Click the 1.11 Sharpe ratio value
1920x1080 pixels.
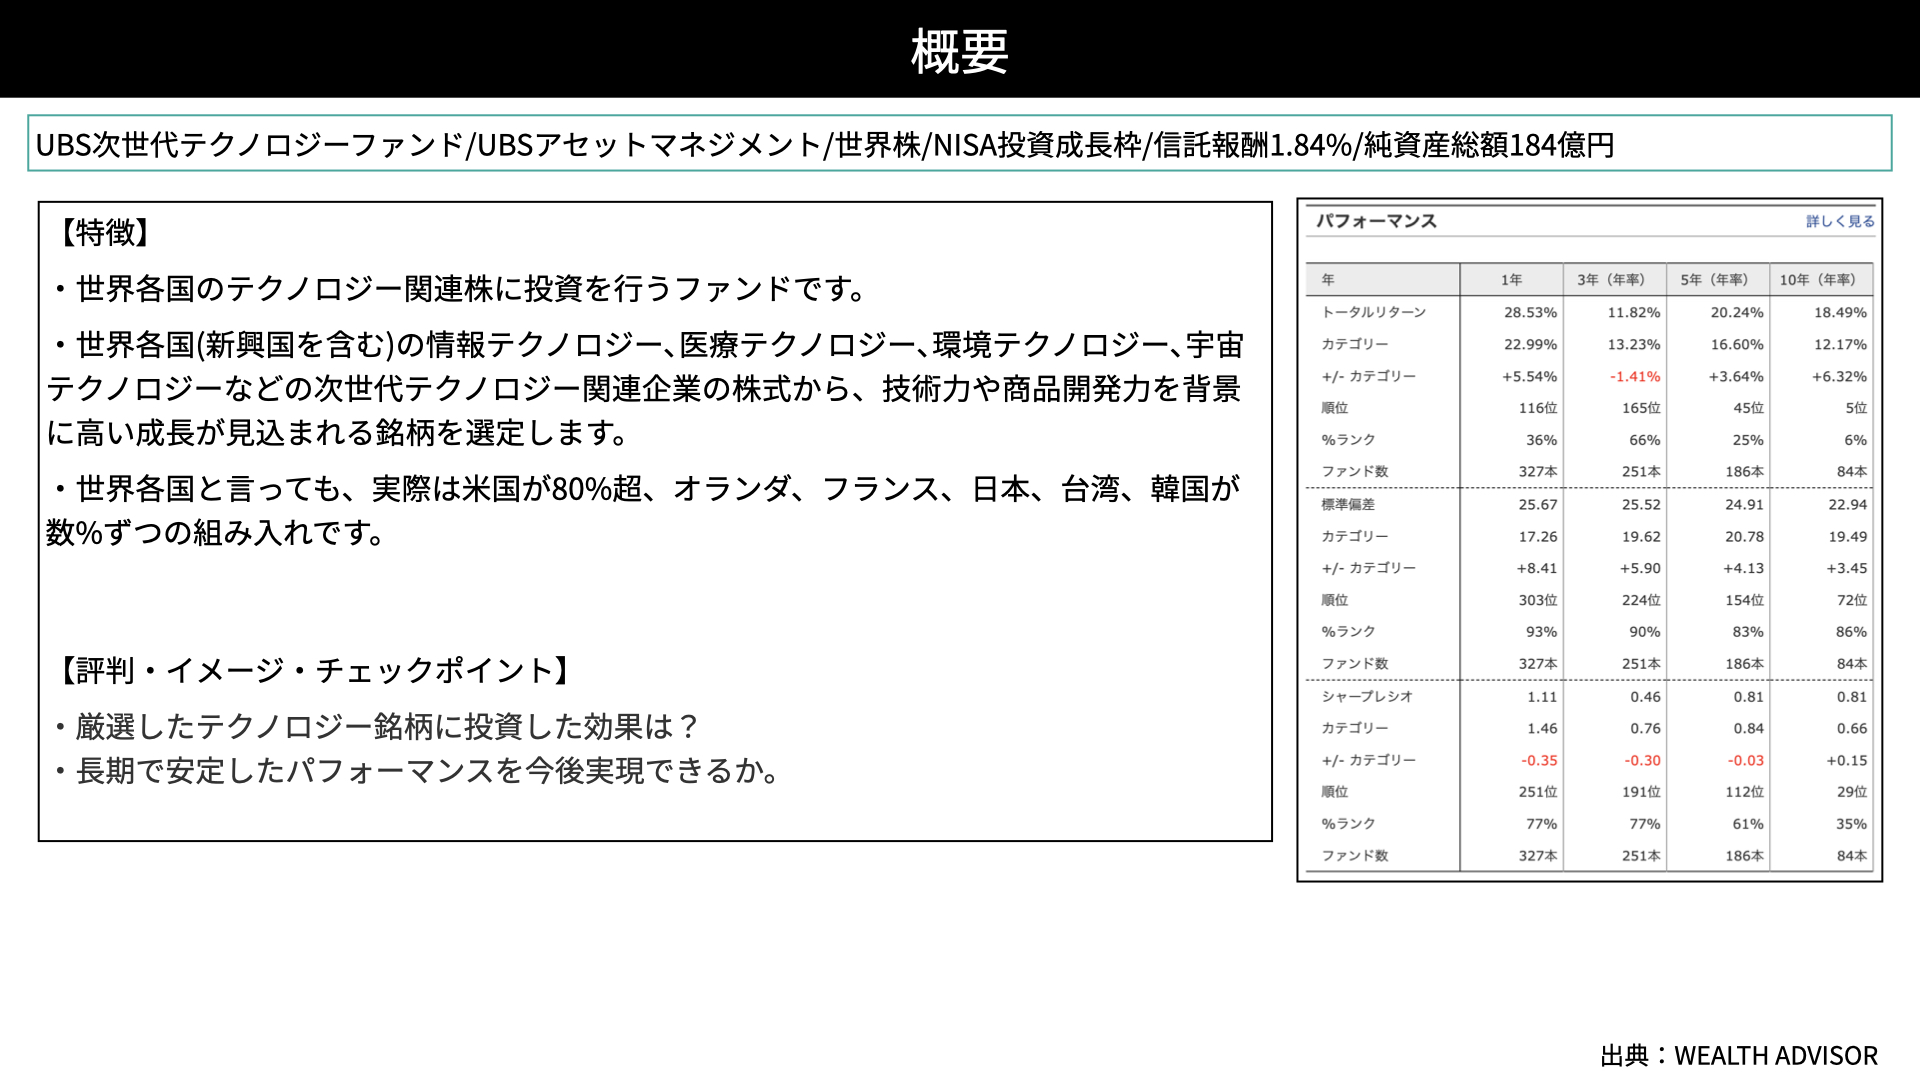pos(1542,696)
